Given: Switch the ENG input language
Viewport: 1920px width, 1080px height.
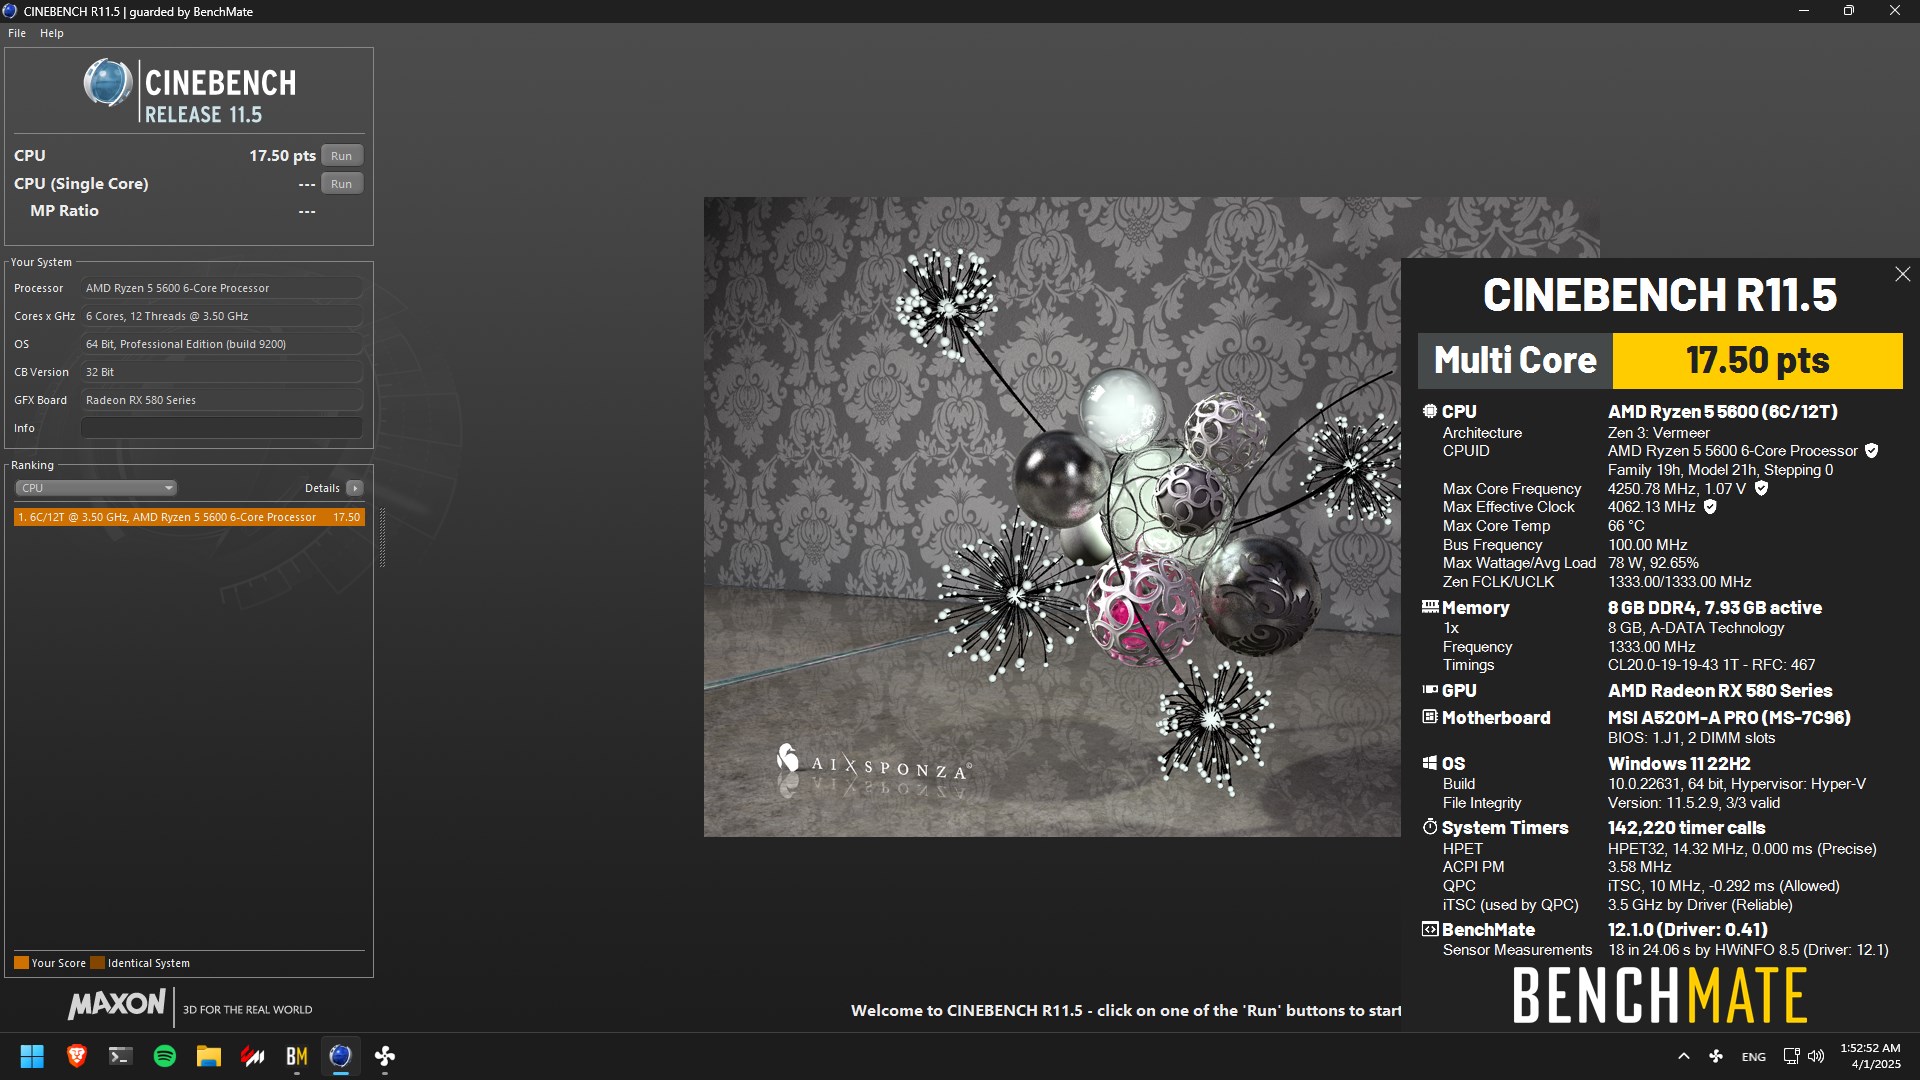Looking at the screenshot, I should 1753,1056.
